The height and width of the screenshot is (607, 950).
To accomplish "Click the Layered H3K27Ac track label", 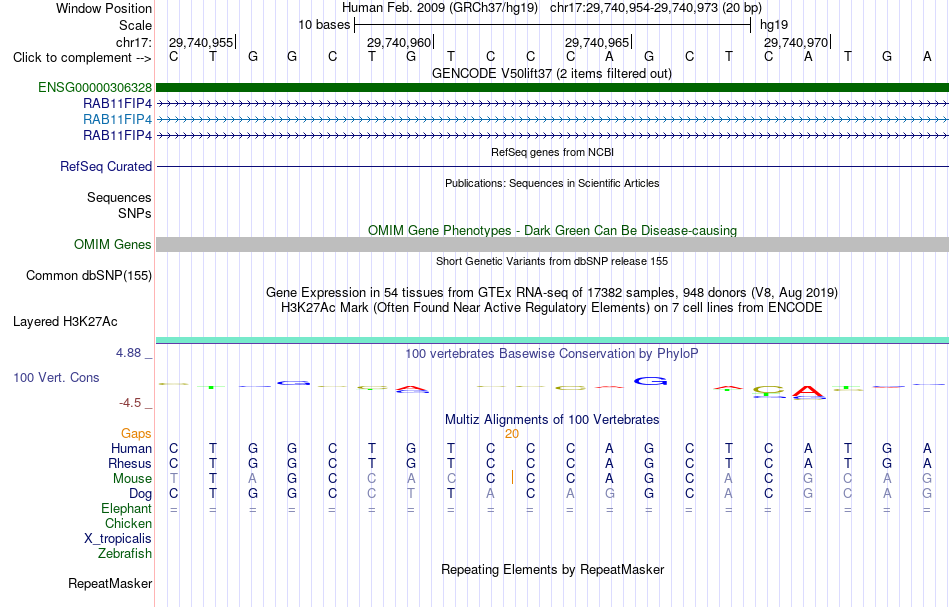I will pos(65,322).
